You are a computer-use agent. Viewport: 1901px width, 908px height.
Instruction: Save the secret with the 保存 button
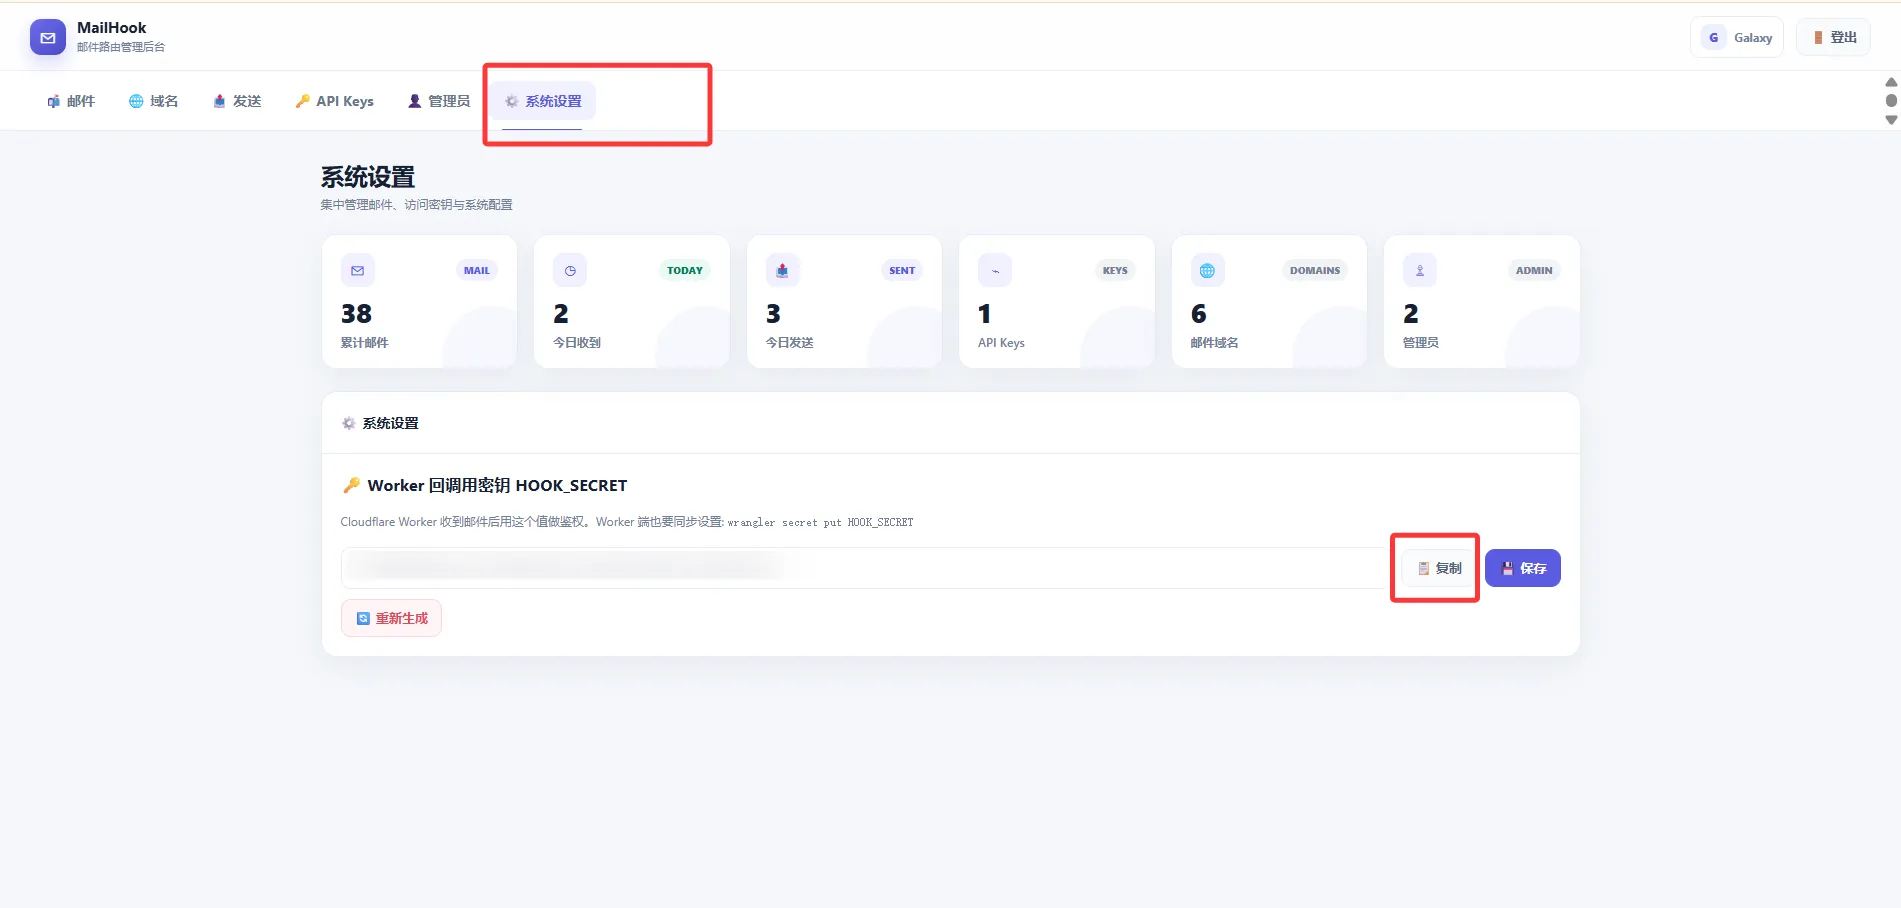[x=1523, y=568]
